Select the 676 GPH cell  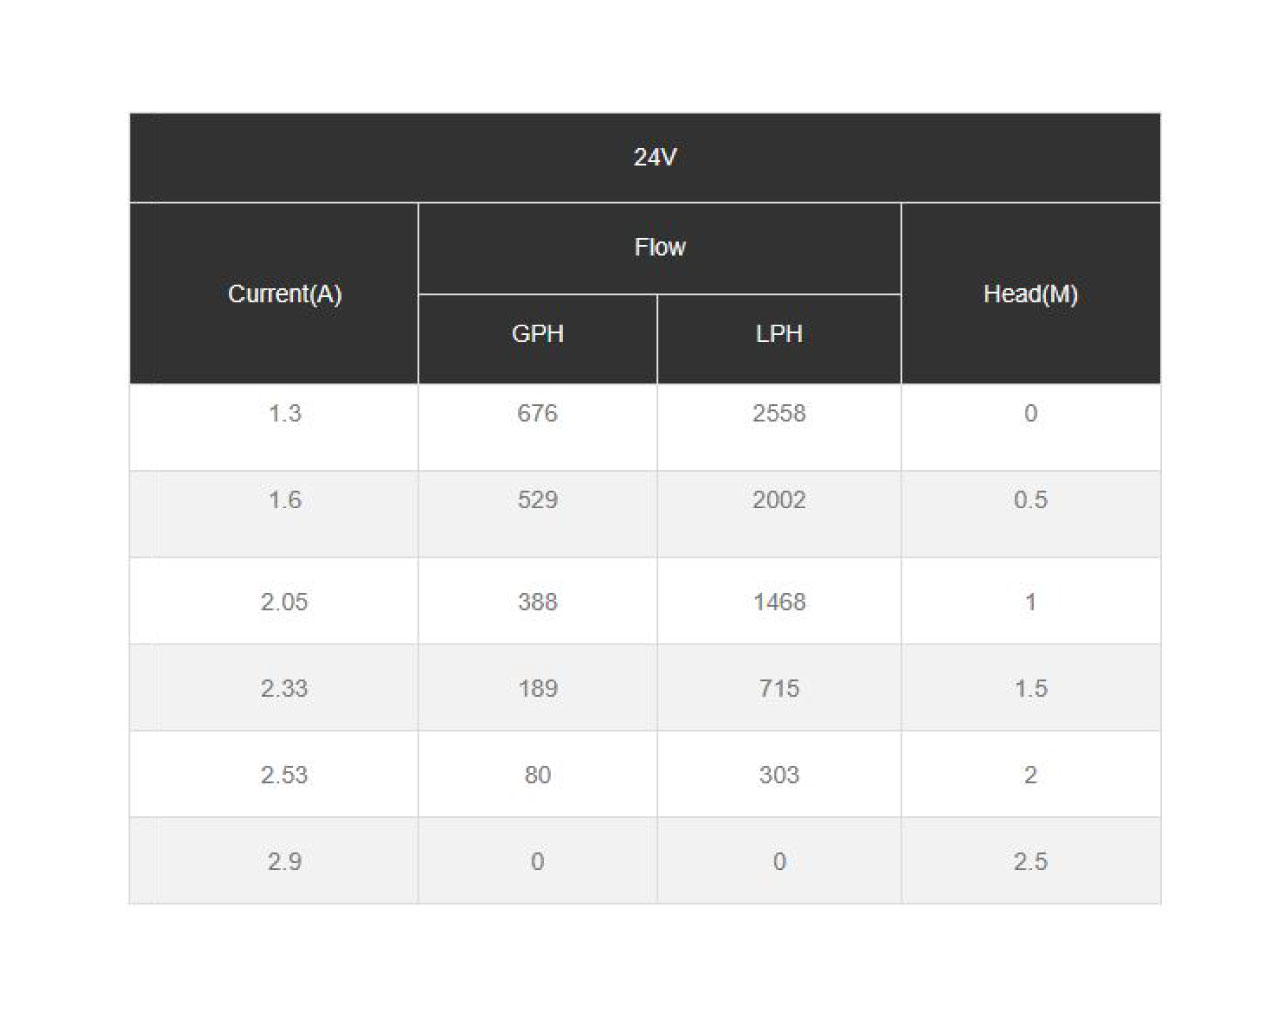tap(538, 427)
